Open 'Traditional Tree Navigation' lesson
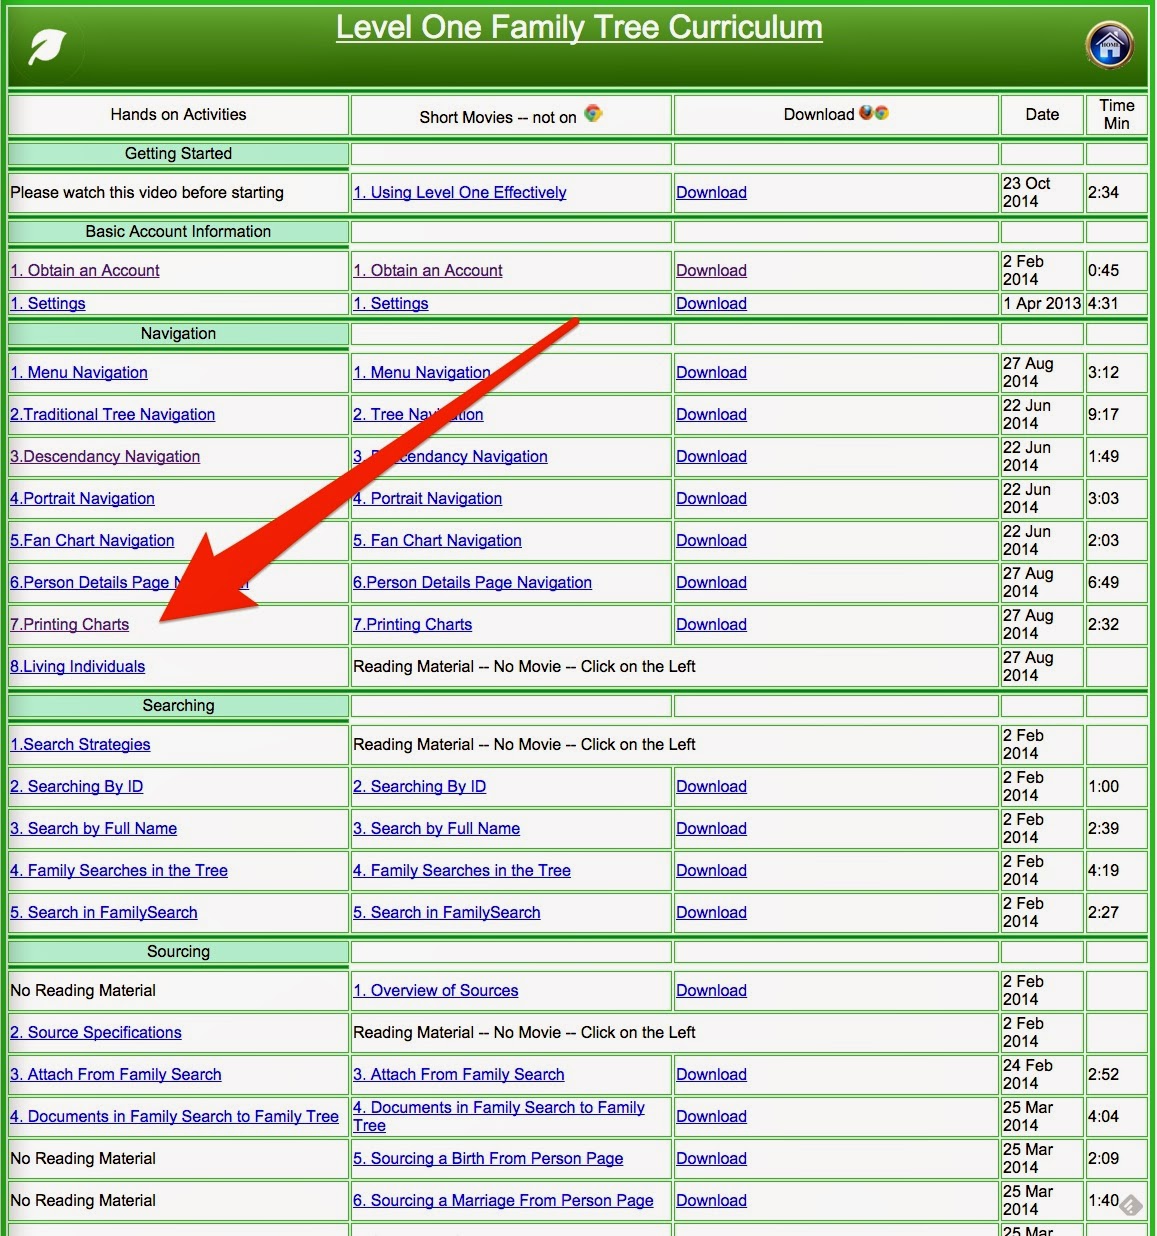The height and width of the screenshot is (1236, 1157). click(x=112, y=414)
